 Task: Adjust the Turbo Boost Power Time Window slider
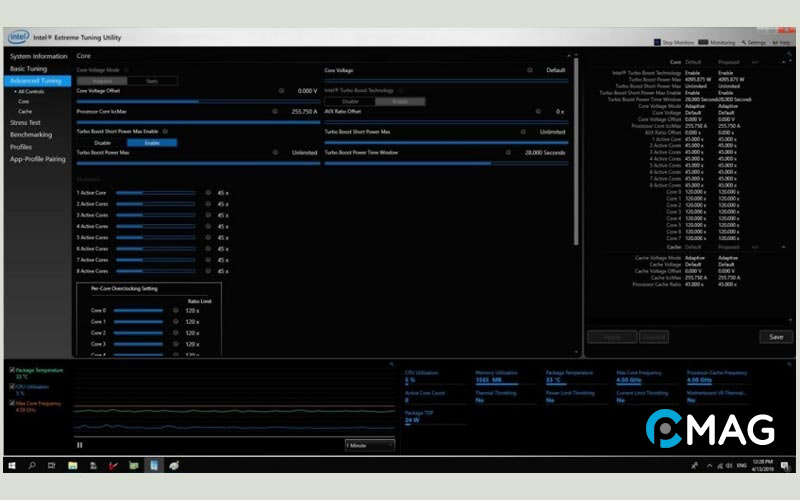[446, 163]
